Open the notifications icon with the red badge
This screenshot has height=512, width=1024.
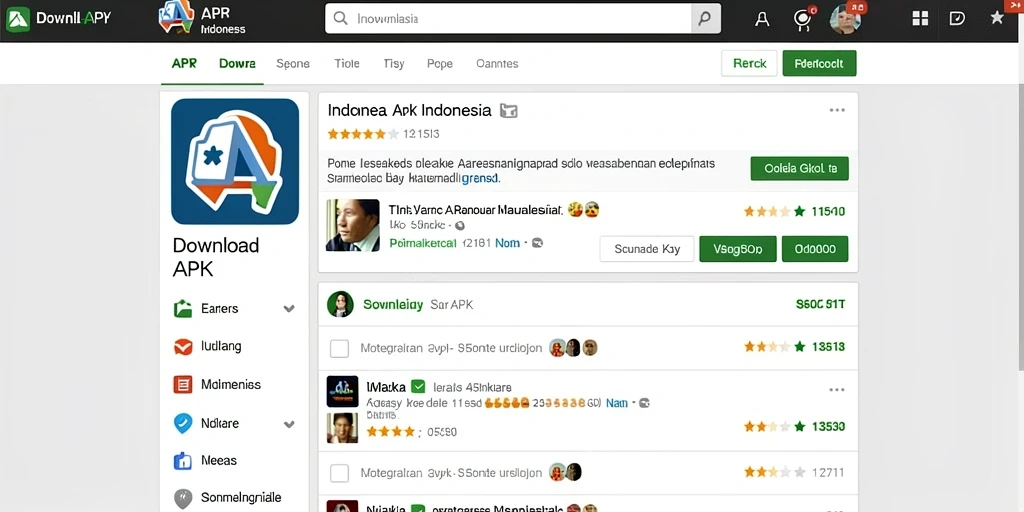[x=803, y=18]
